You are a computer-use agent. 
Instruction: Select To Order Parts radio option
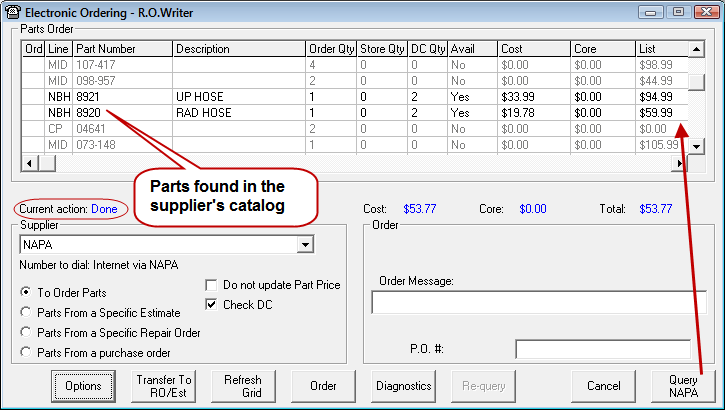pyautogui.click(x=26, y=293)
